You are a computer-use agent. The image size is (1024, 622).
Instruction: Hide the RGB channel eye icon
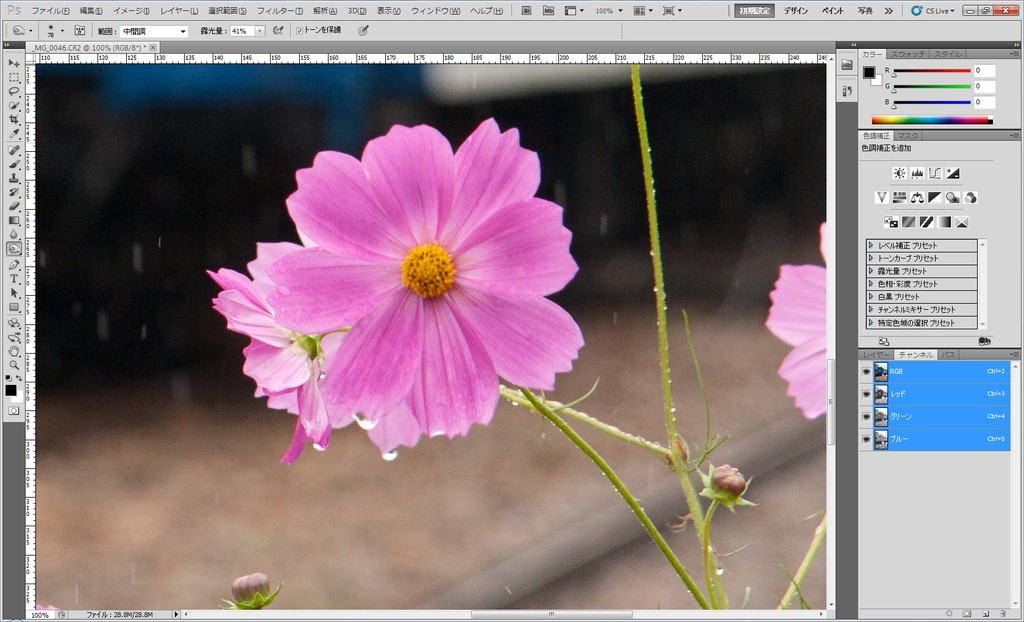[867, 371]
